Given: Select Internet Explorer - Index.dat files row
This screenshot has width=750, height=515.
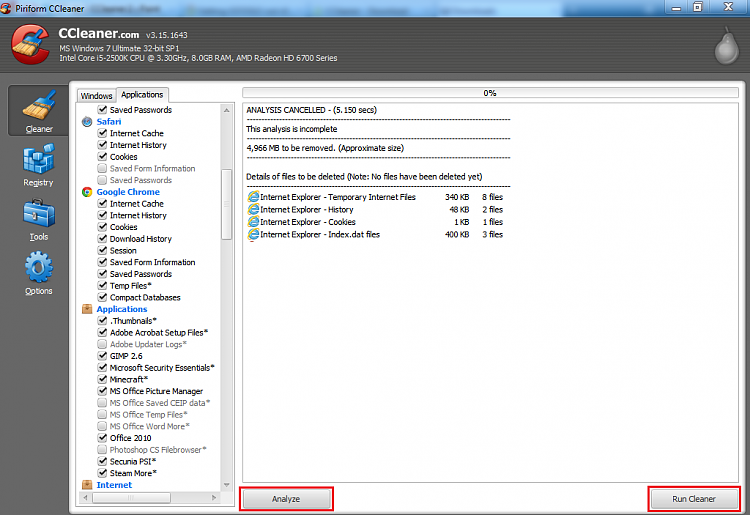Looking at the screenshot, I should [375, 234].
